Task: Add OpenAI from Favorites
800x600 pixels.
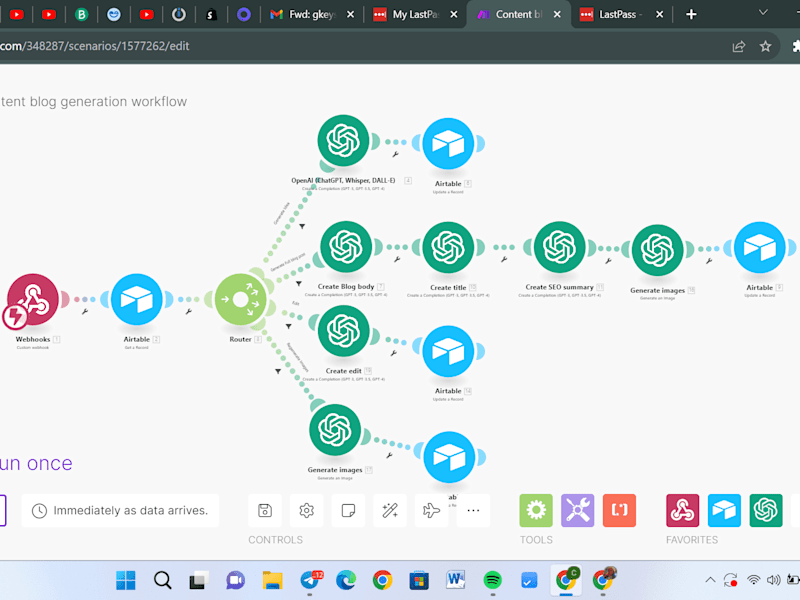Action: (x=766, y=510)
